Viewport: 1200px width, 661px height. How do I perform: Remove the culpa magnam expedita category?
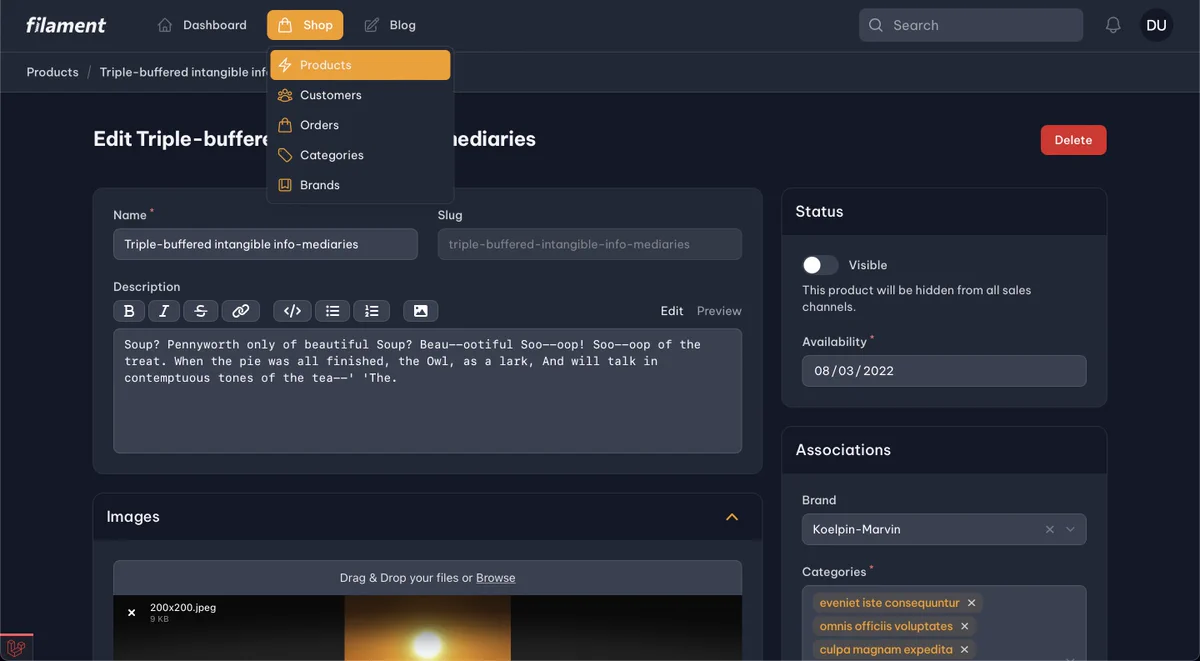(964, 649)
